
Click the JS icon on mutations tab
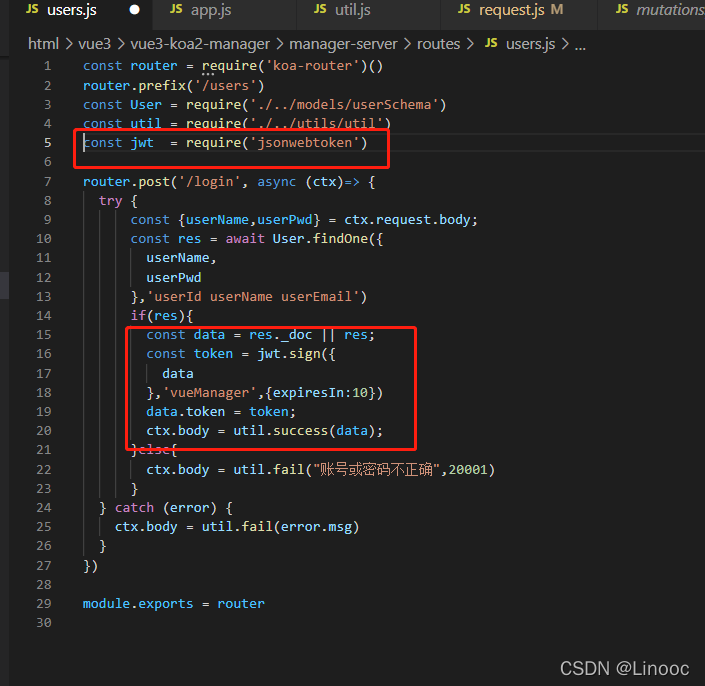pos(622,9)
